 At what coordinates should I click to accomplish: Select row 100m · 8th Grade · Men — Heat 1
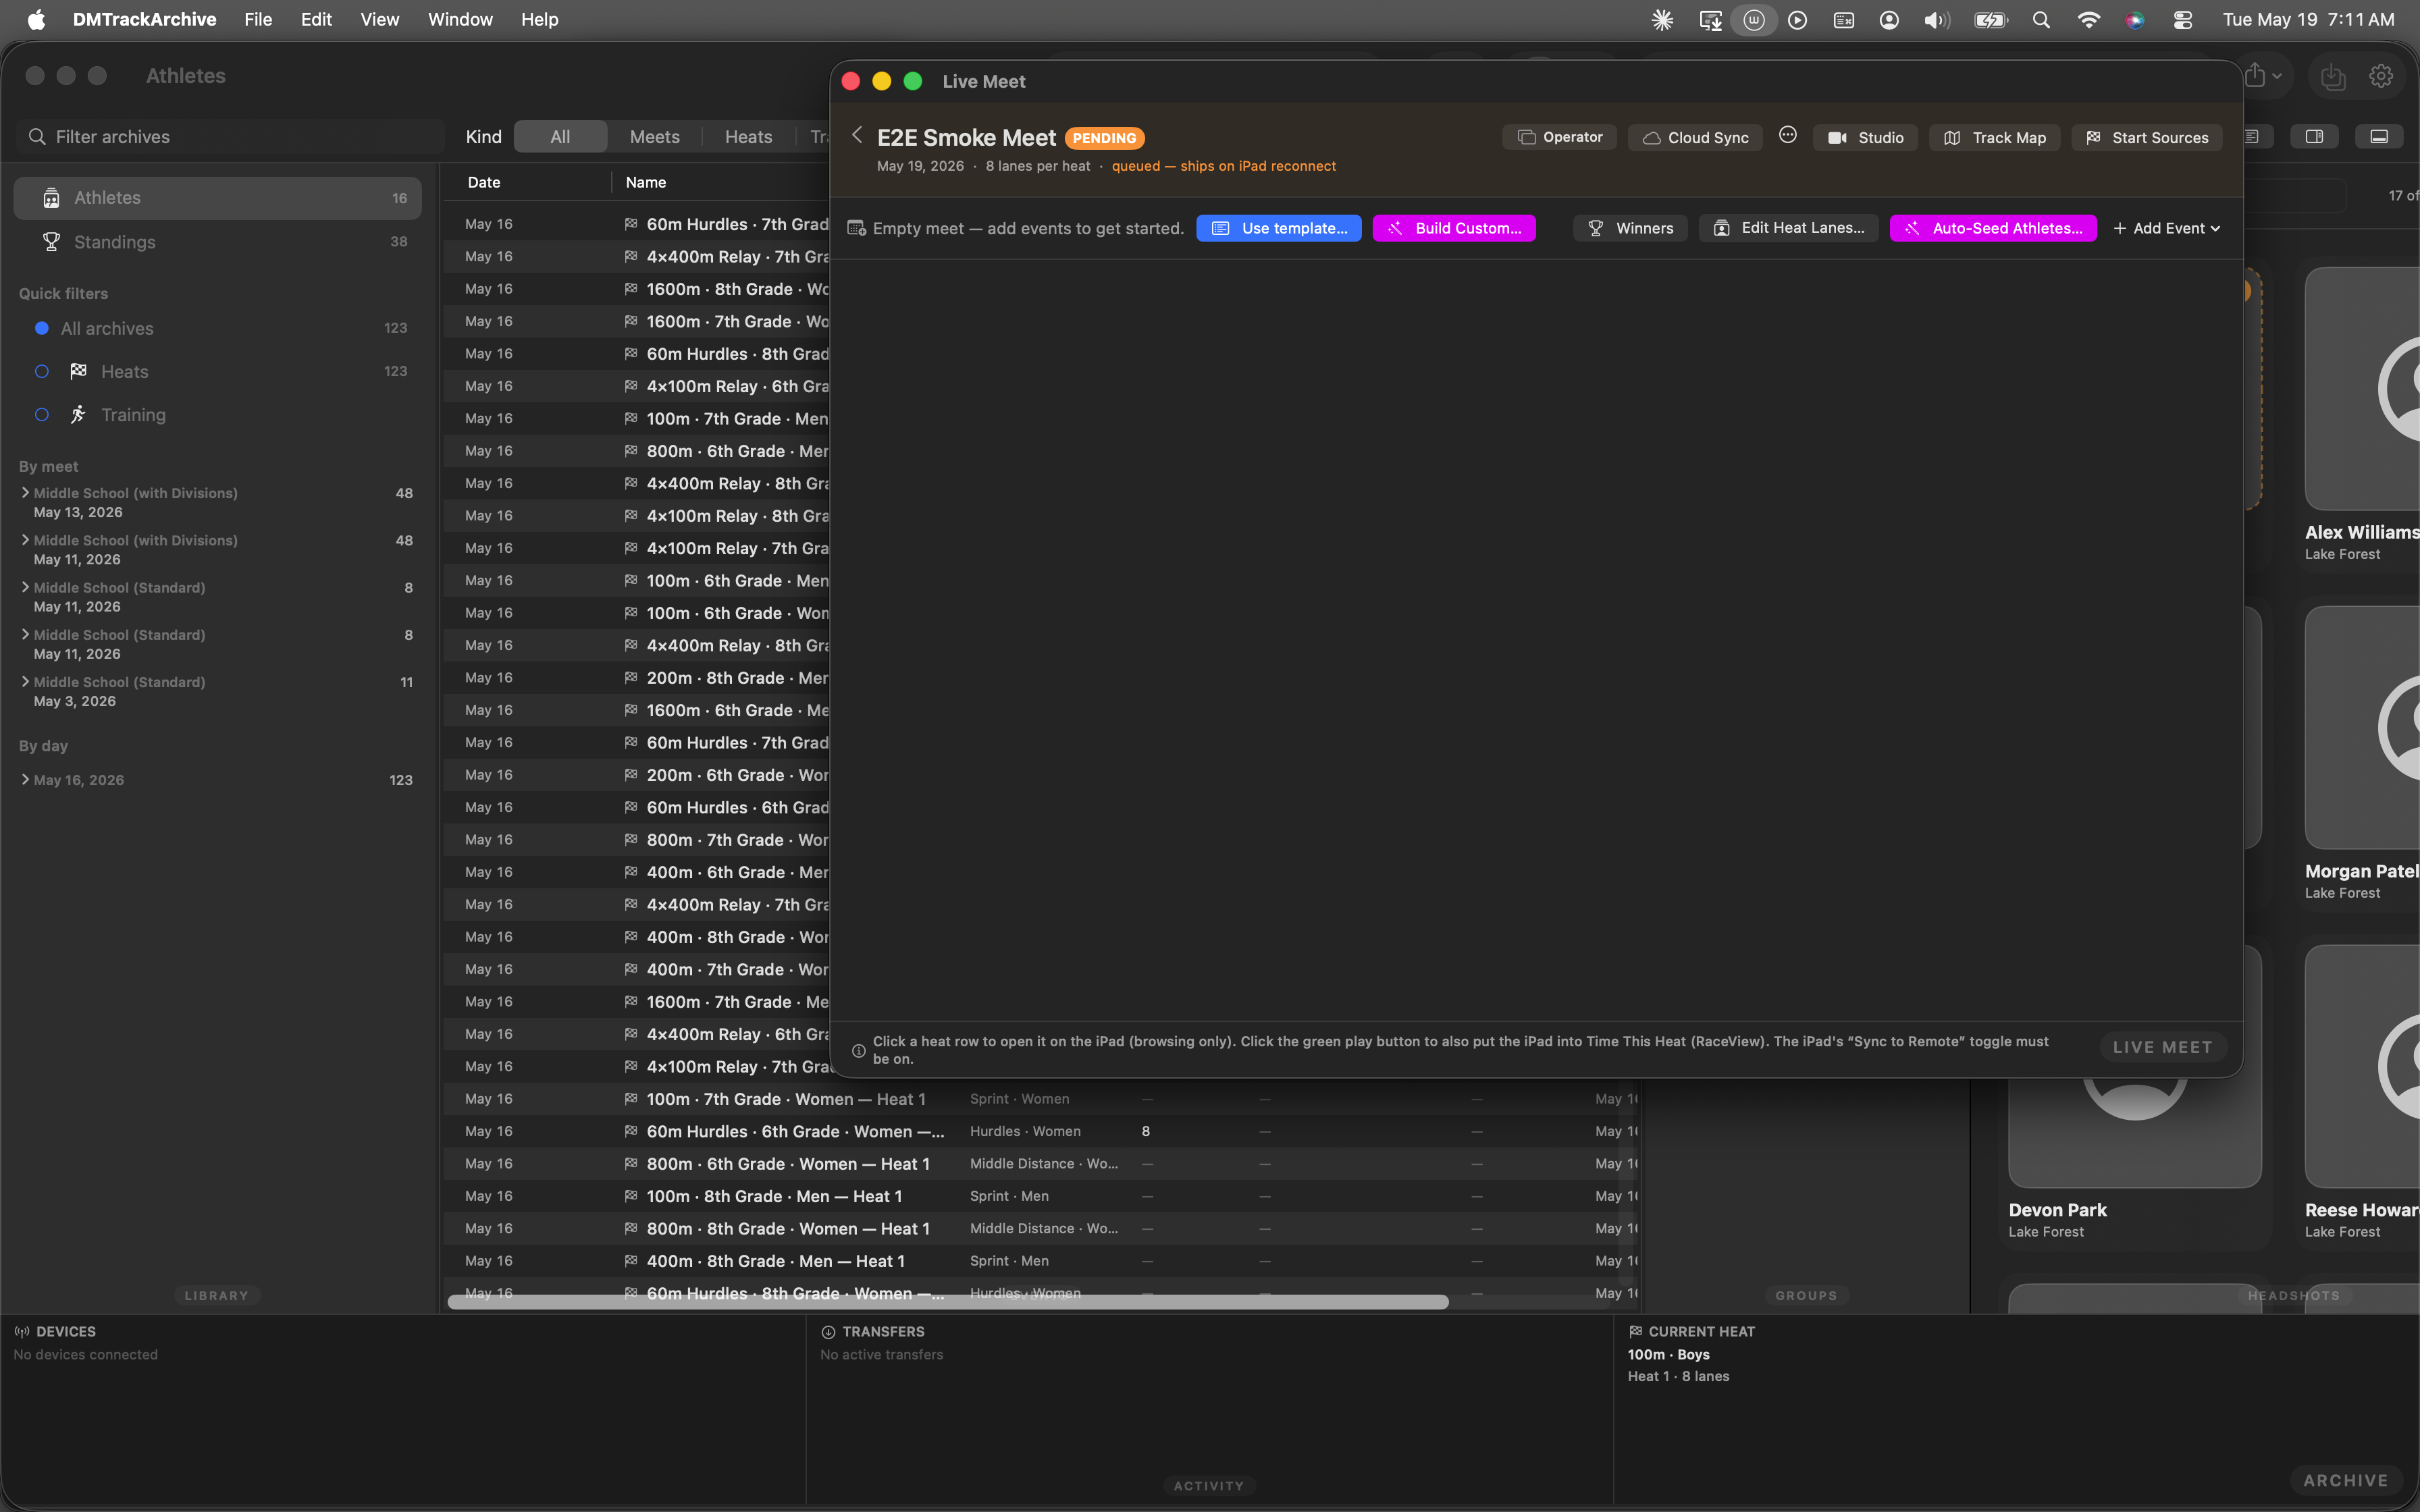(1040, 1196)
